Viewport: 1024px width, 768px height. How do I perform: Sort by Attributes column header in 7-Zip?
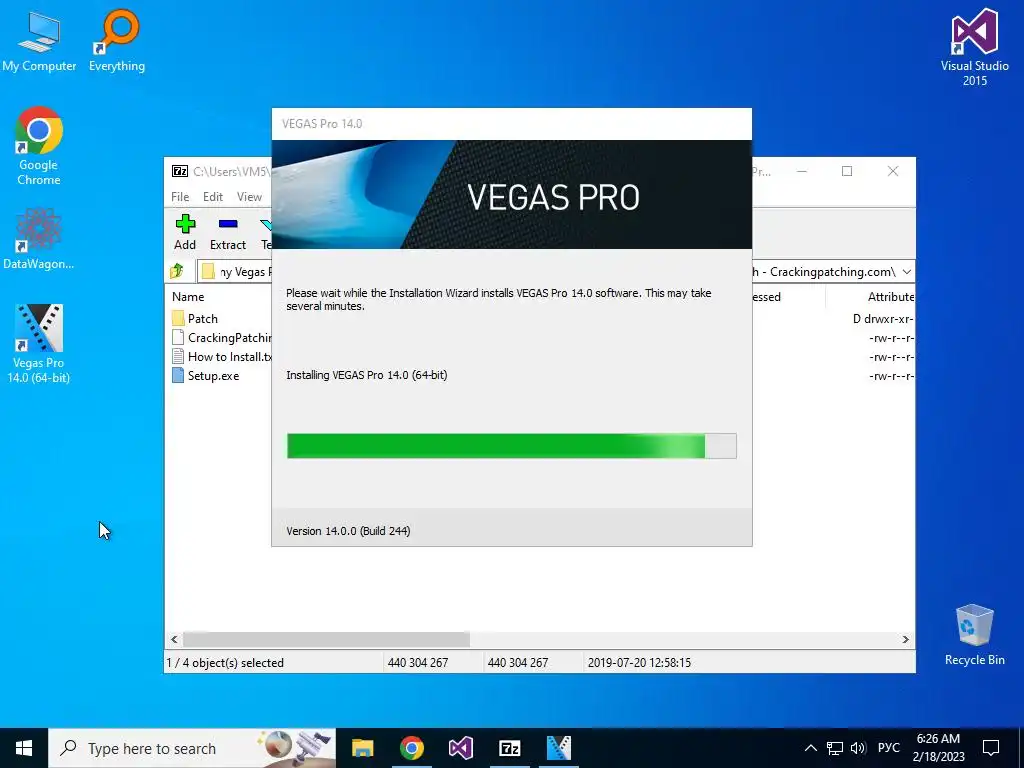coord(891,296)
